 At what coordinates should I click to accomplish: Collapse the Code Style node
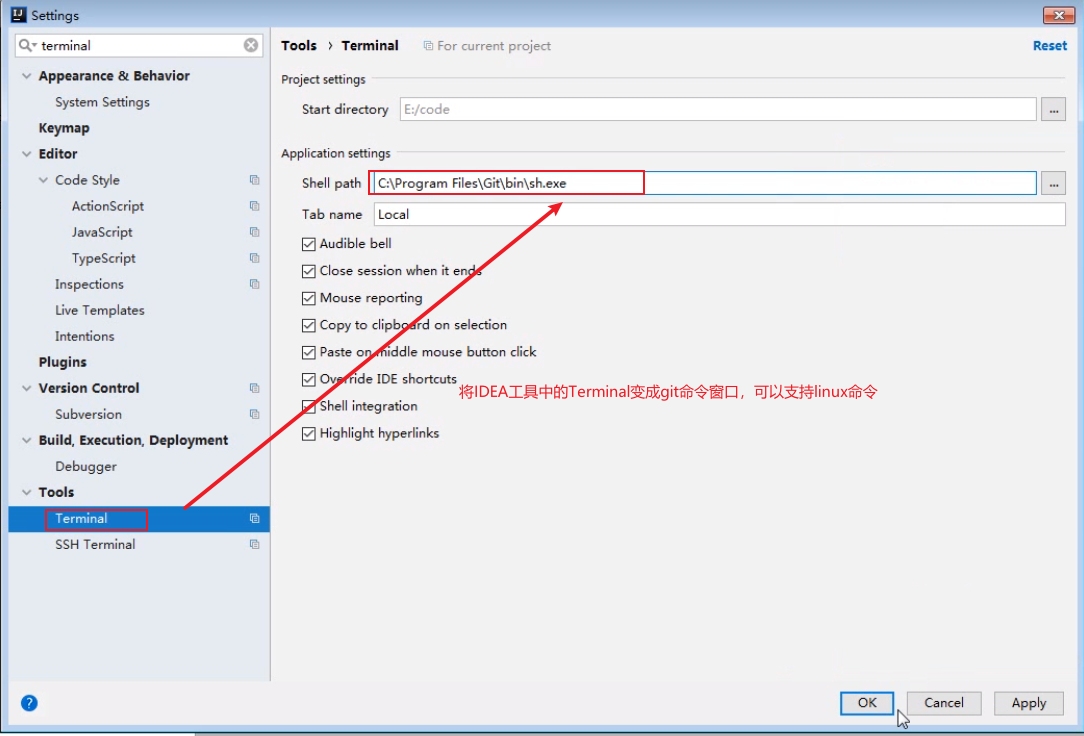pyautogui.click(x=43, y=180)
